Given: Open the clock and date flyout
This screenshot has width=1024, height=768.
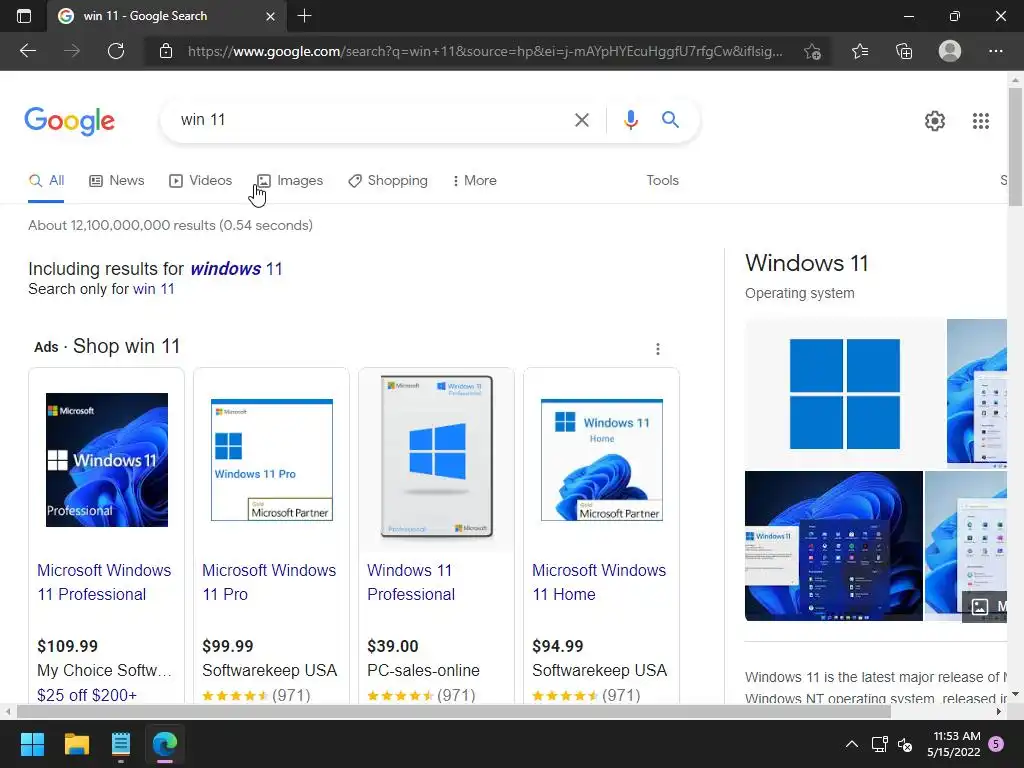Looking at the screenshot, I should (x=954, y=744).
